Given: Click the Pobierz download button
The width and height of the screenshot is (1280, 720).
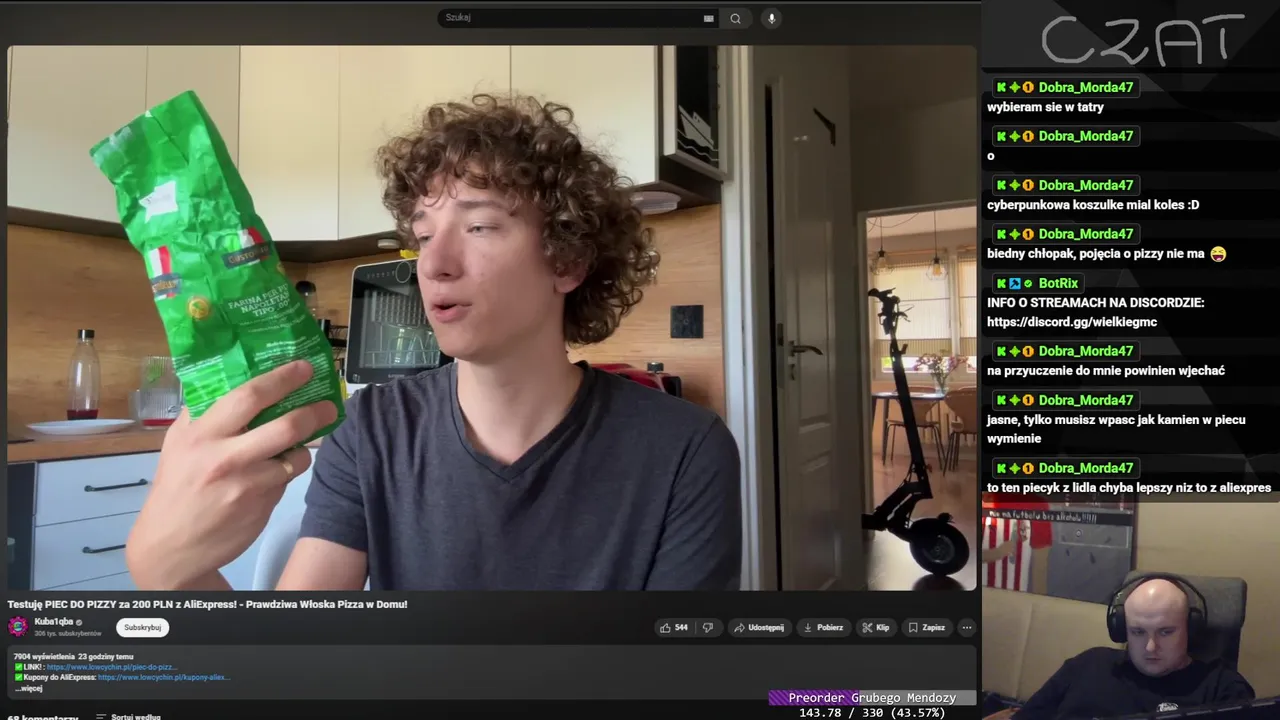Looking at the screenshot, I should click(823, 627).
